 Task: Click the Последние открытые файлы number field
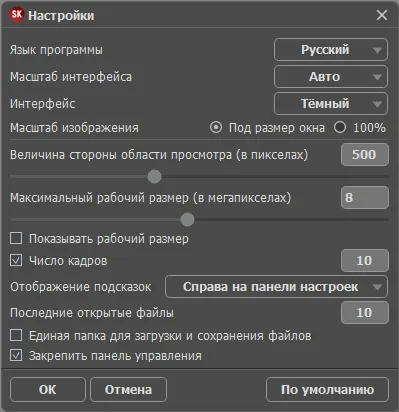point(365,313)
